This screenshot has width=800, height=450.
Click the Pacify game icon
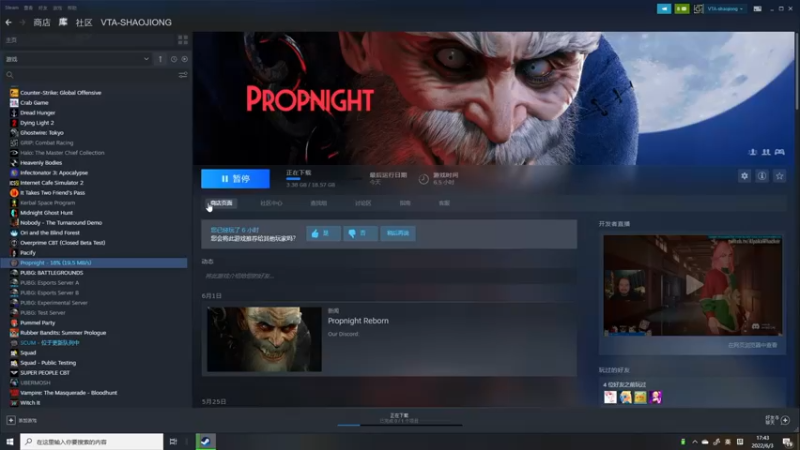click(x=14, y=253)
